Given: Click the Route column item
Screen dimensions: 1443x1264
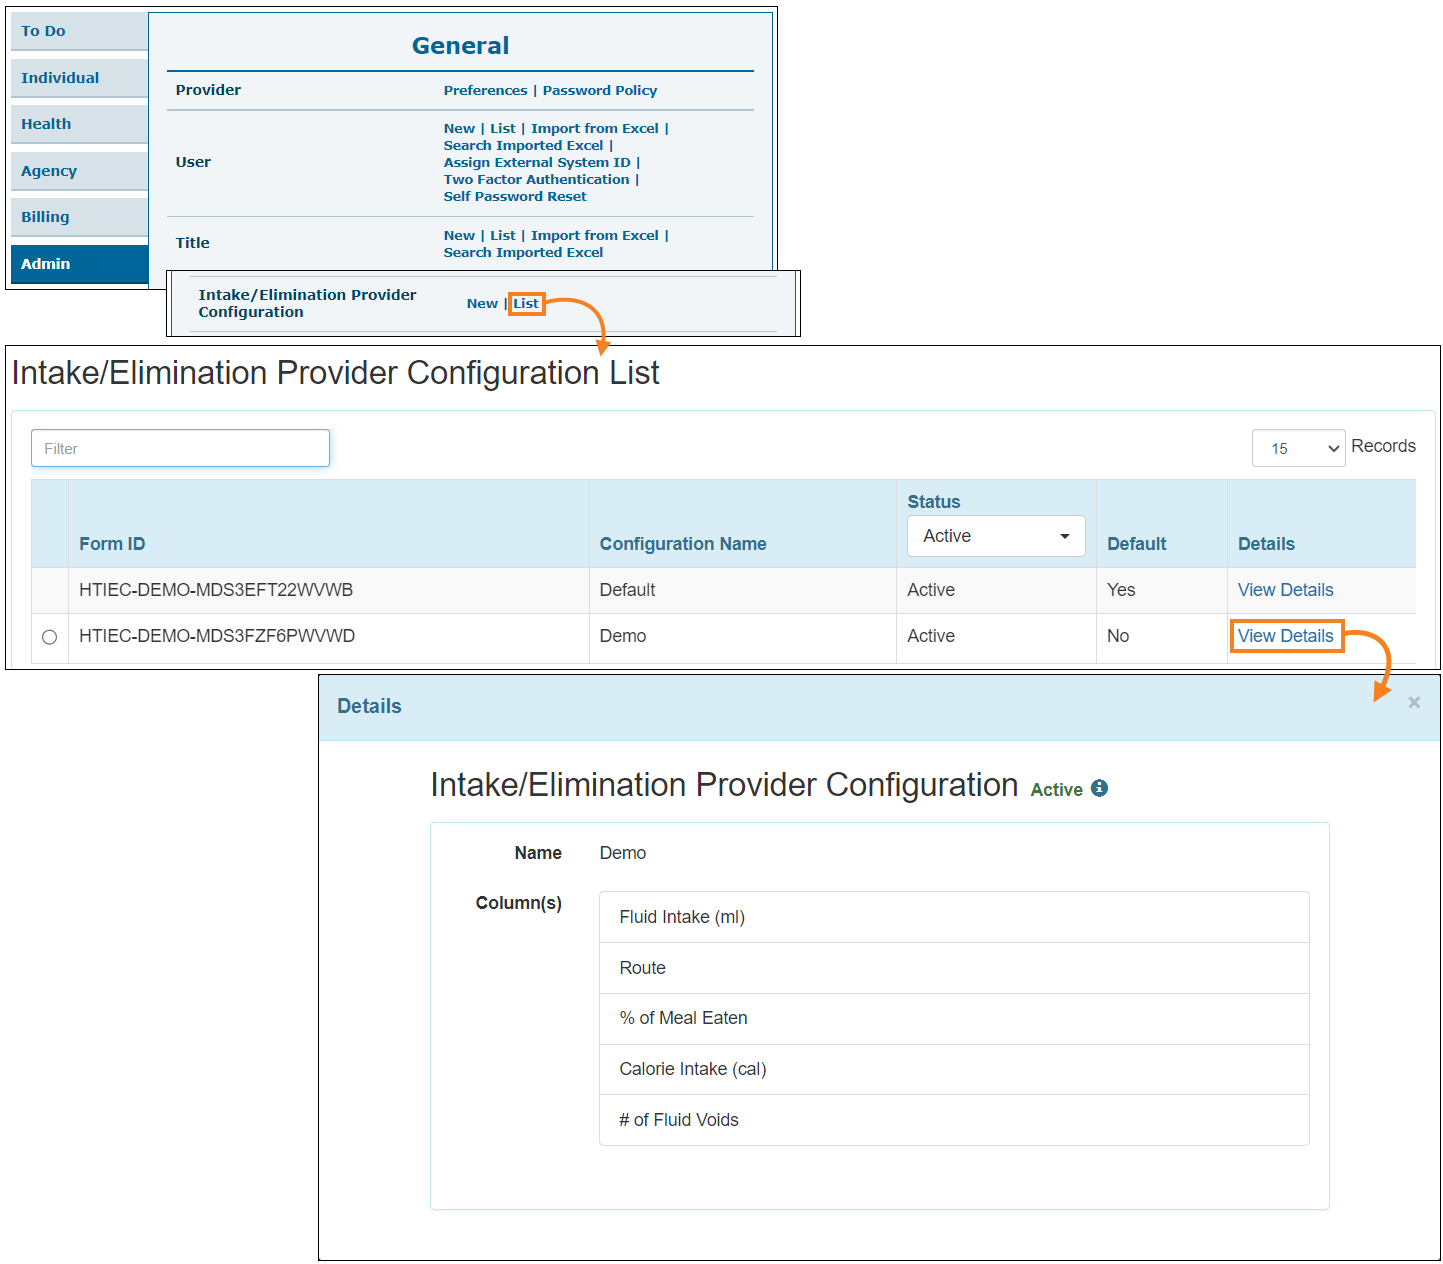Looking at the screenshot, I should [x=954, y=968].
